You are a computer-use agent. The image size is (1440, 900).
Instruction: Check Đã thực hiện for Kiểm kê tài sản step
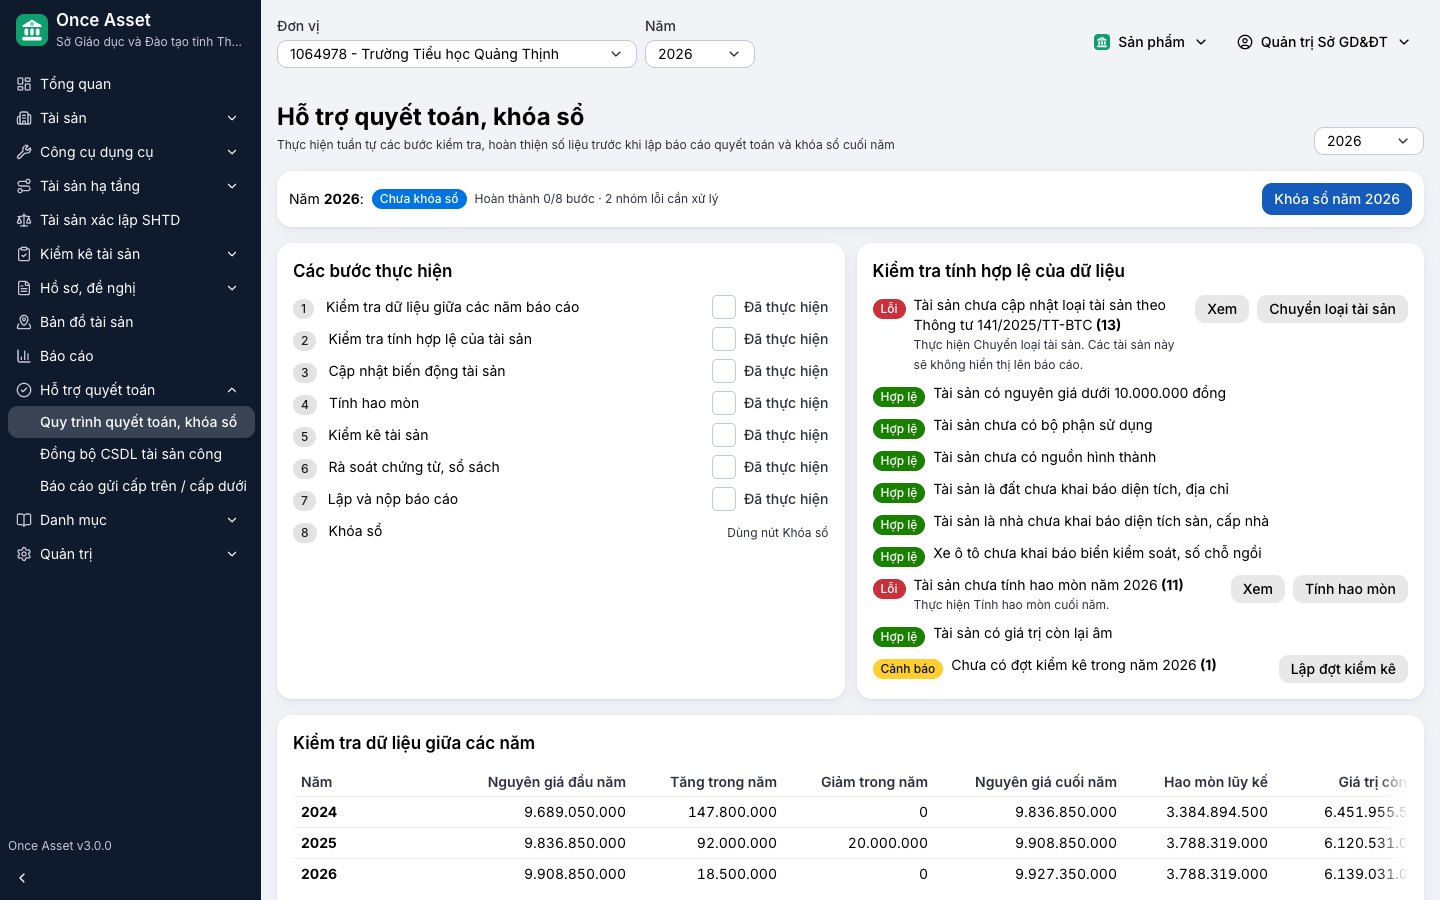click(x=724, y=435)
